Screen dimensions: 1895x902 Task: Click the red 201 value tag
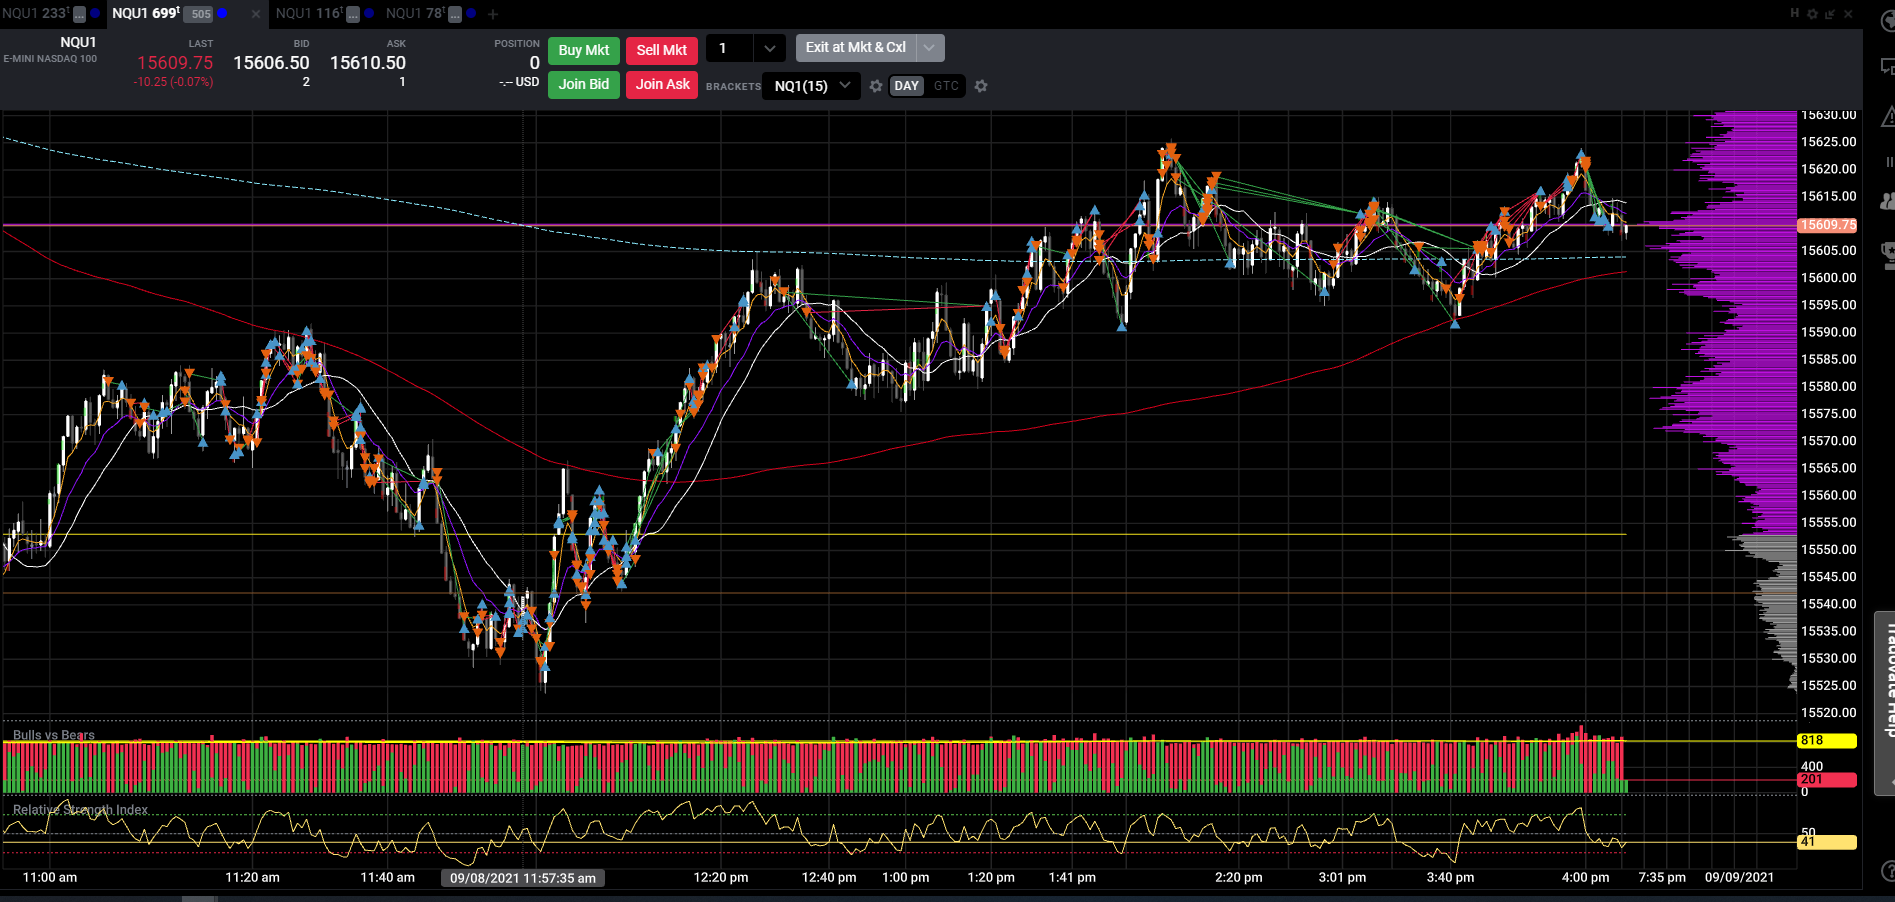tap(1827, 779)
